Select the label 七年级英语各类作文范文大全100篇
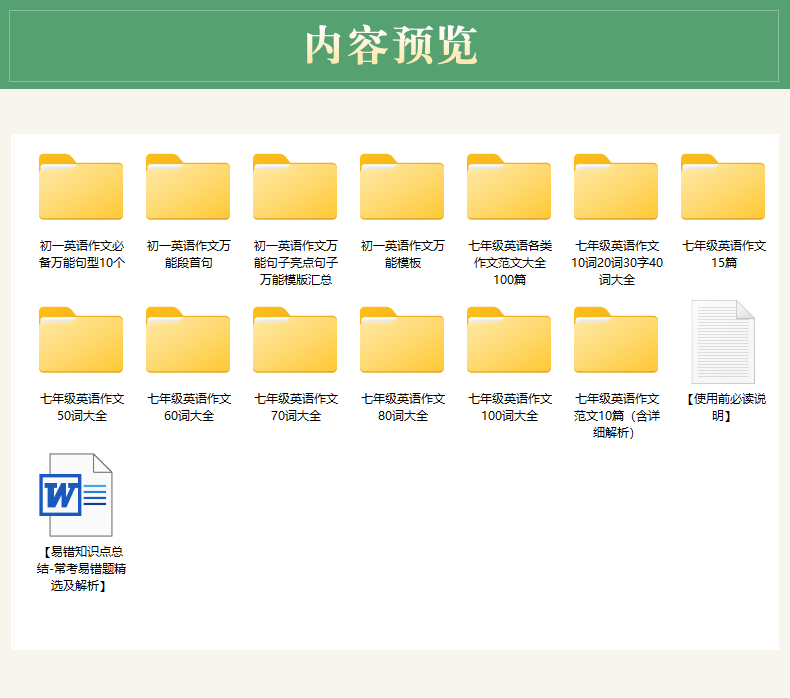 pyautogui.click(x=510, y=263)
